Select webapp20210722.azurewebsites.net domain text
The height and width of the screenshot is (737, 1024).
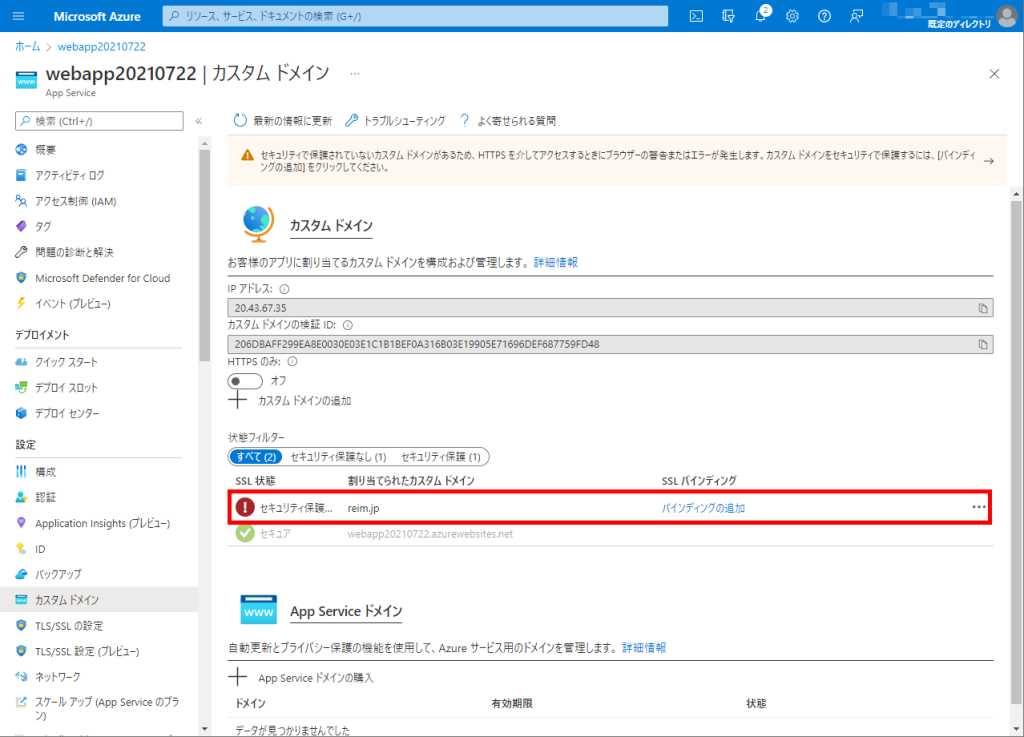(430, 534)
